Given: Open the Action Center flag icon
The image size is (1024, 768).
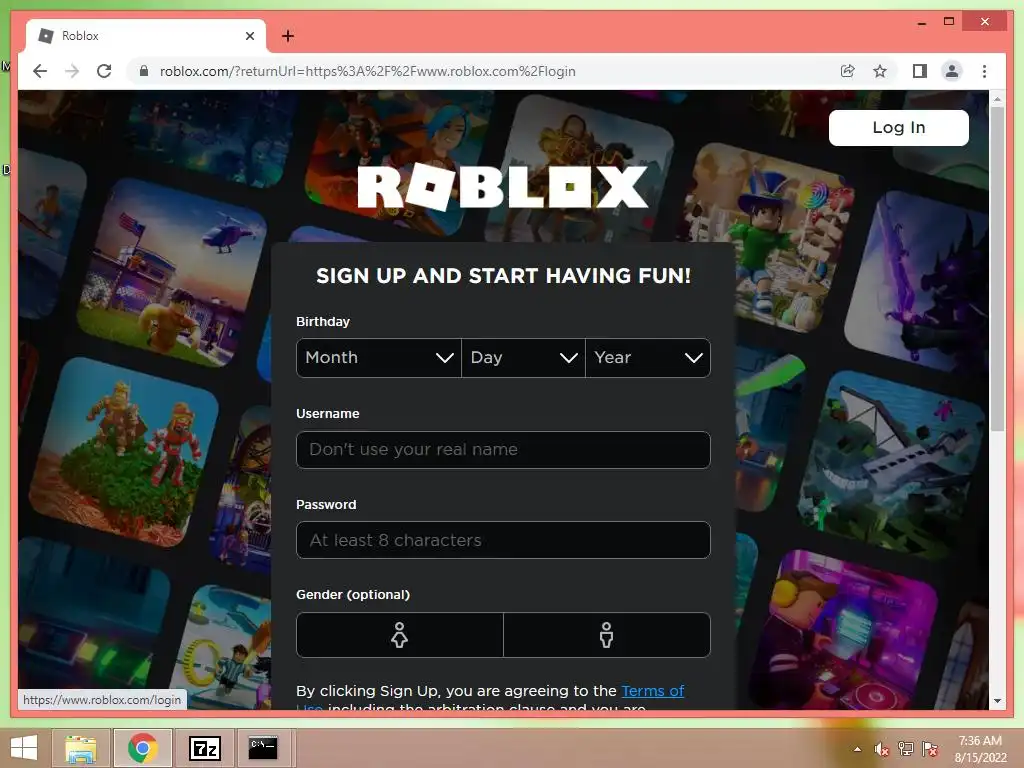Looking at the screenshot, I should point(930,750).
